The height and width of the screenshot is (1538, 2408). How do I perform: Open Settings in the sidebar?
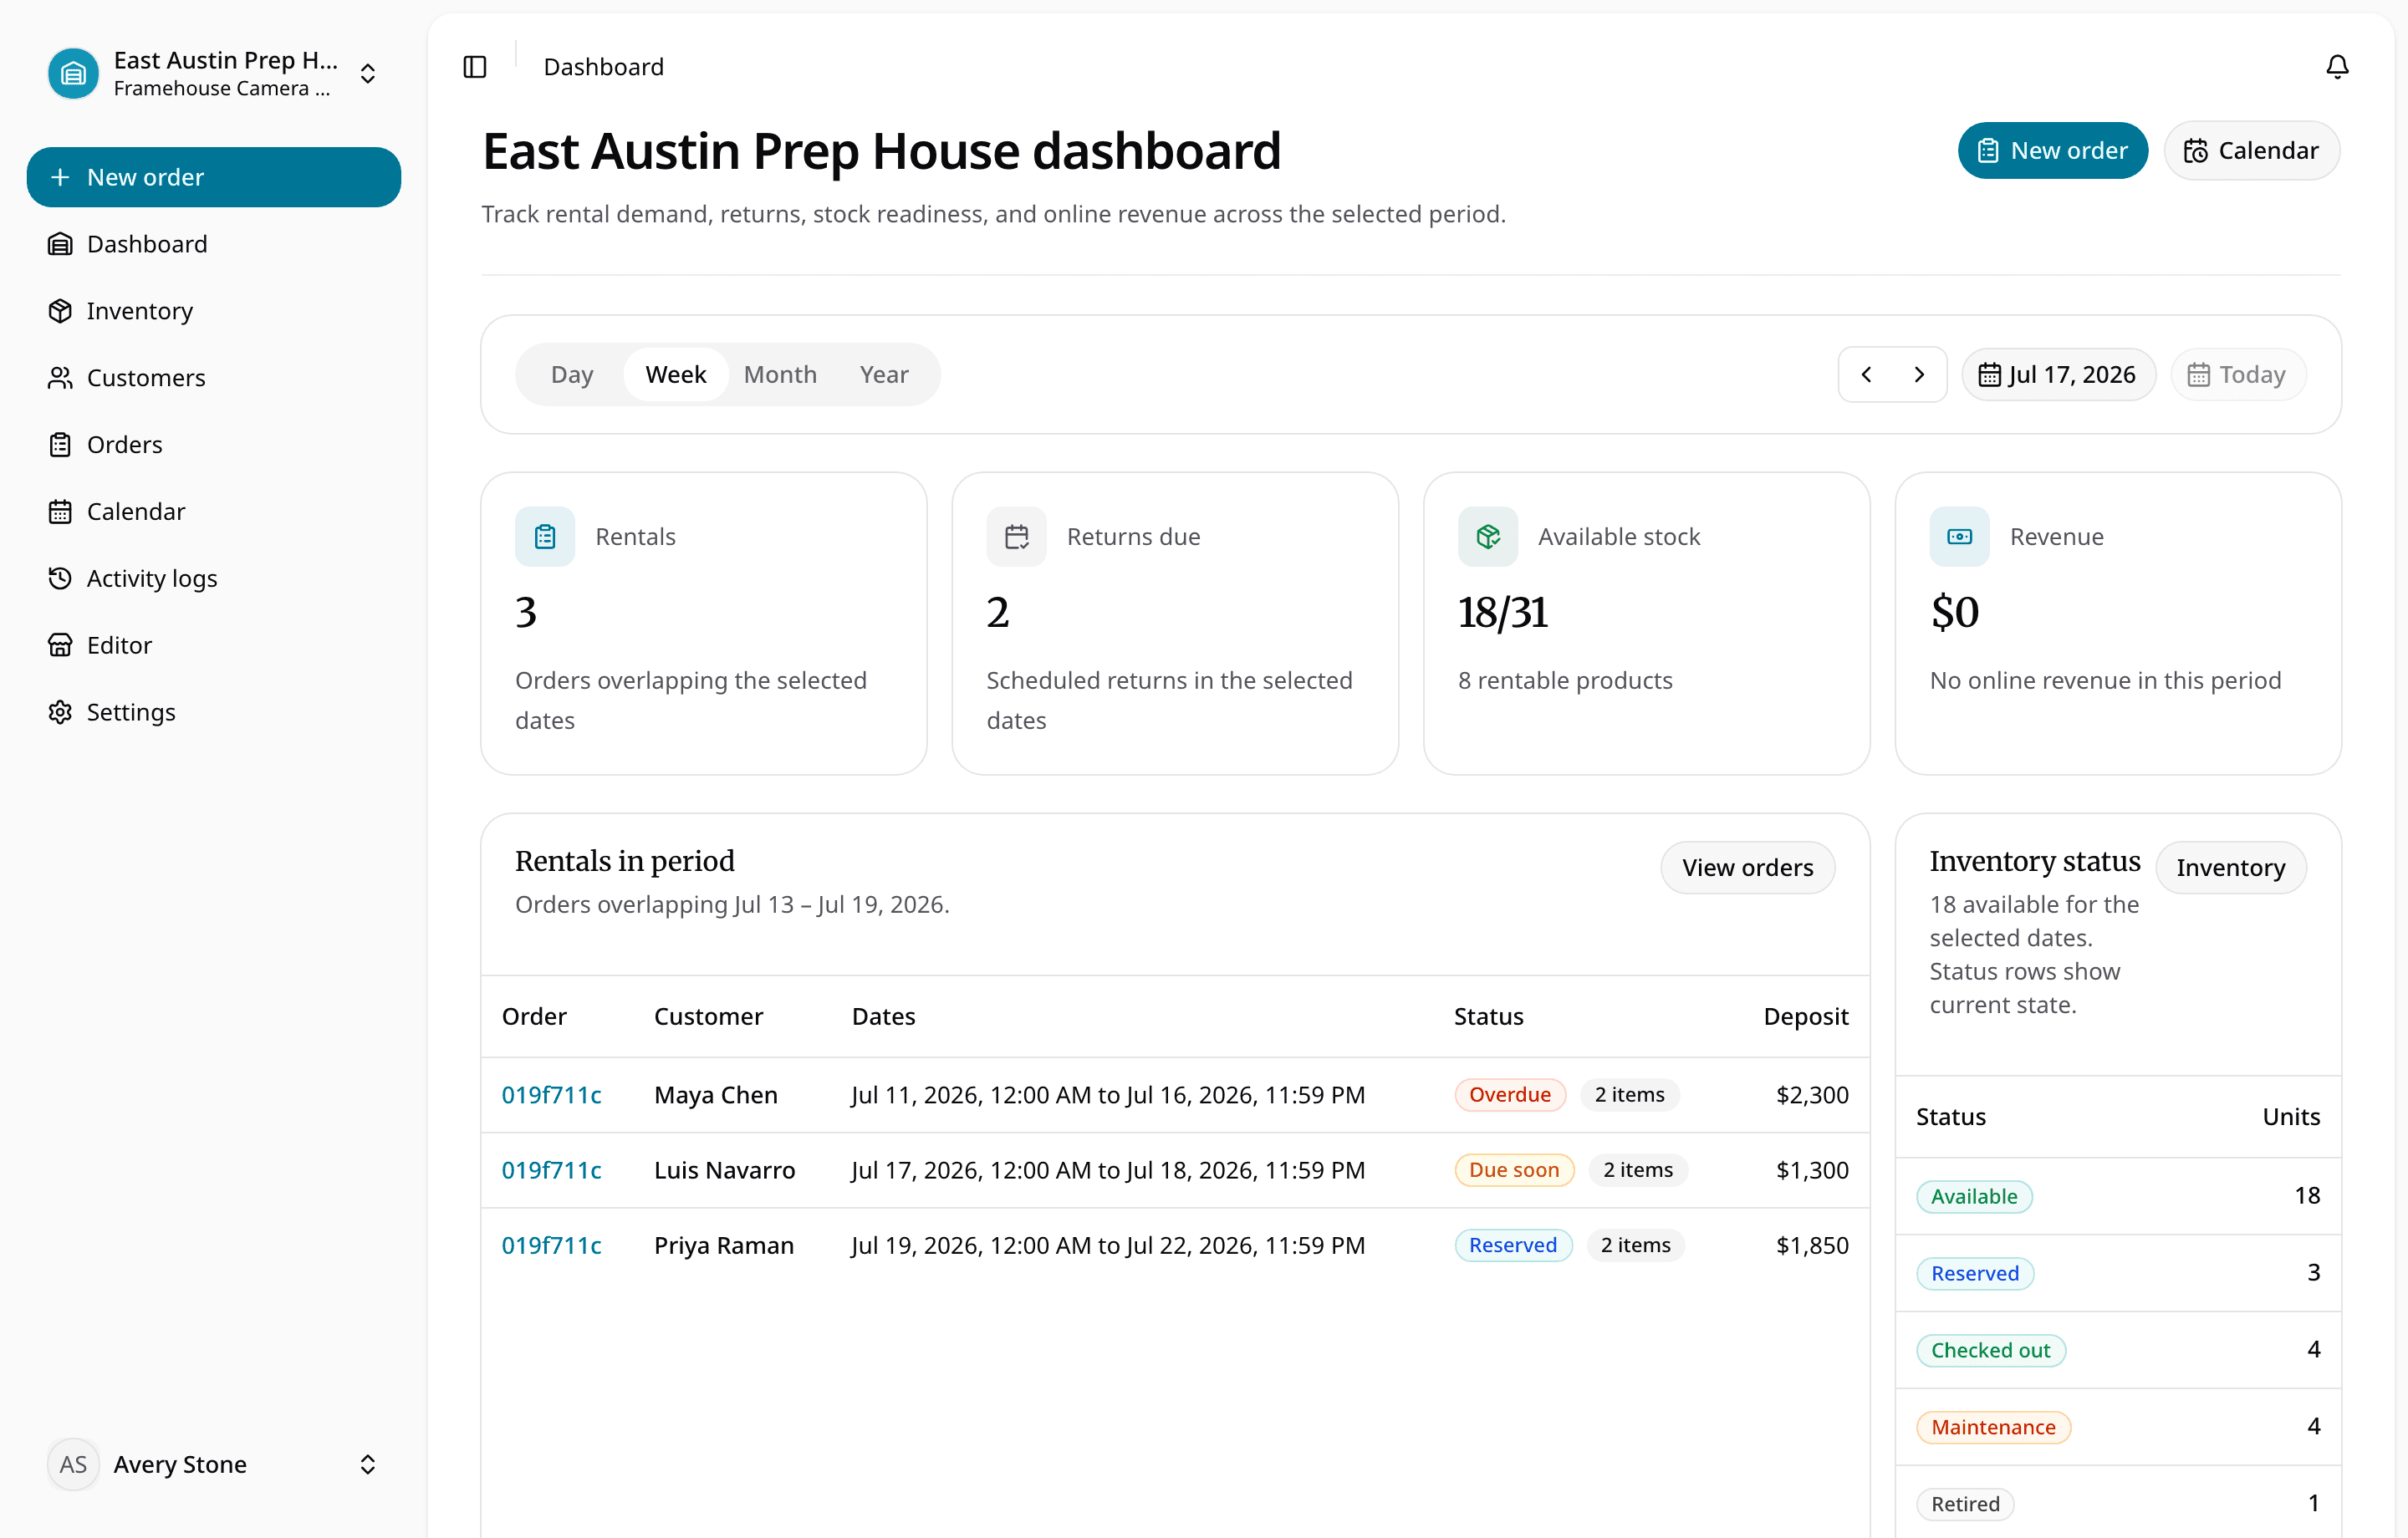coord(214,712)
